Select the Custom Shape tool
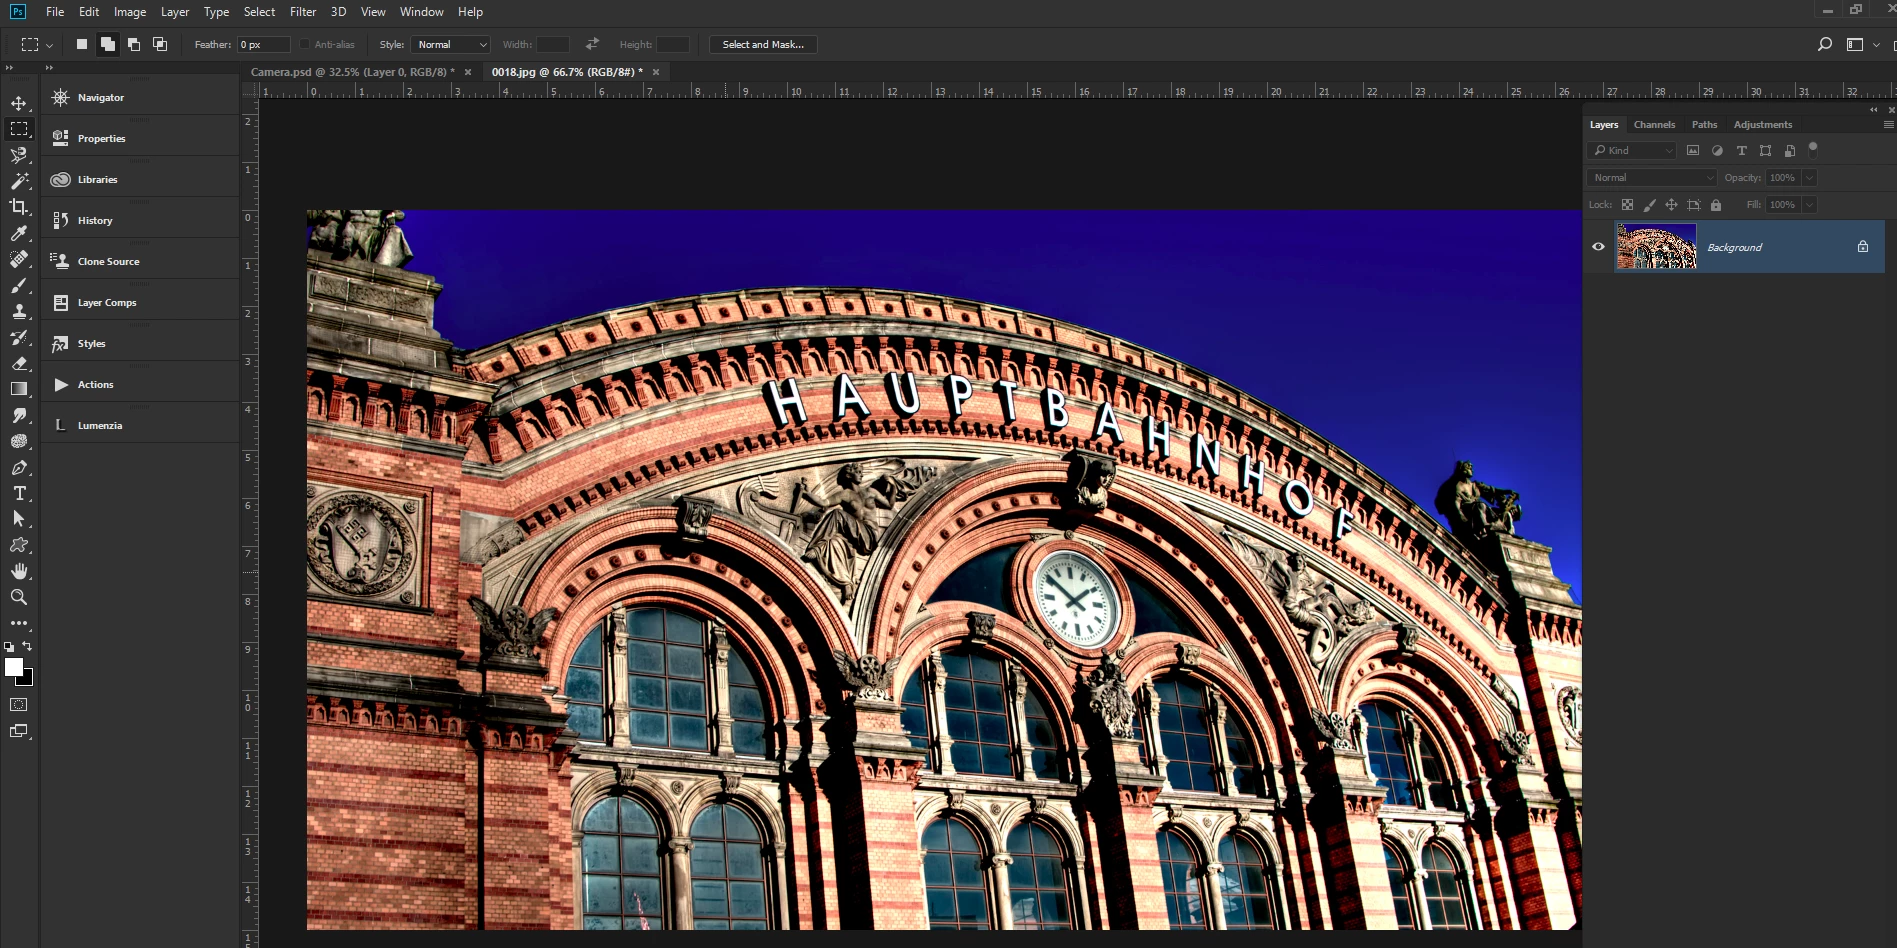The width and height of the screenshot is (1897, 948). [x=19, y=545]
